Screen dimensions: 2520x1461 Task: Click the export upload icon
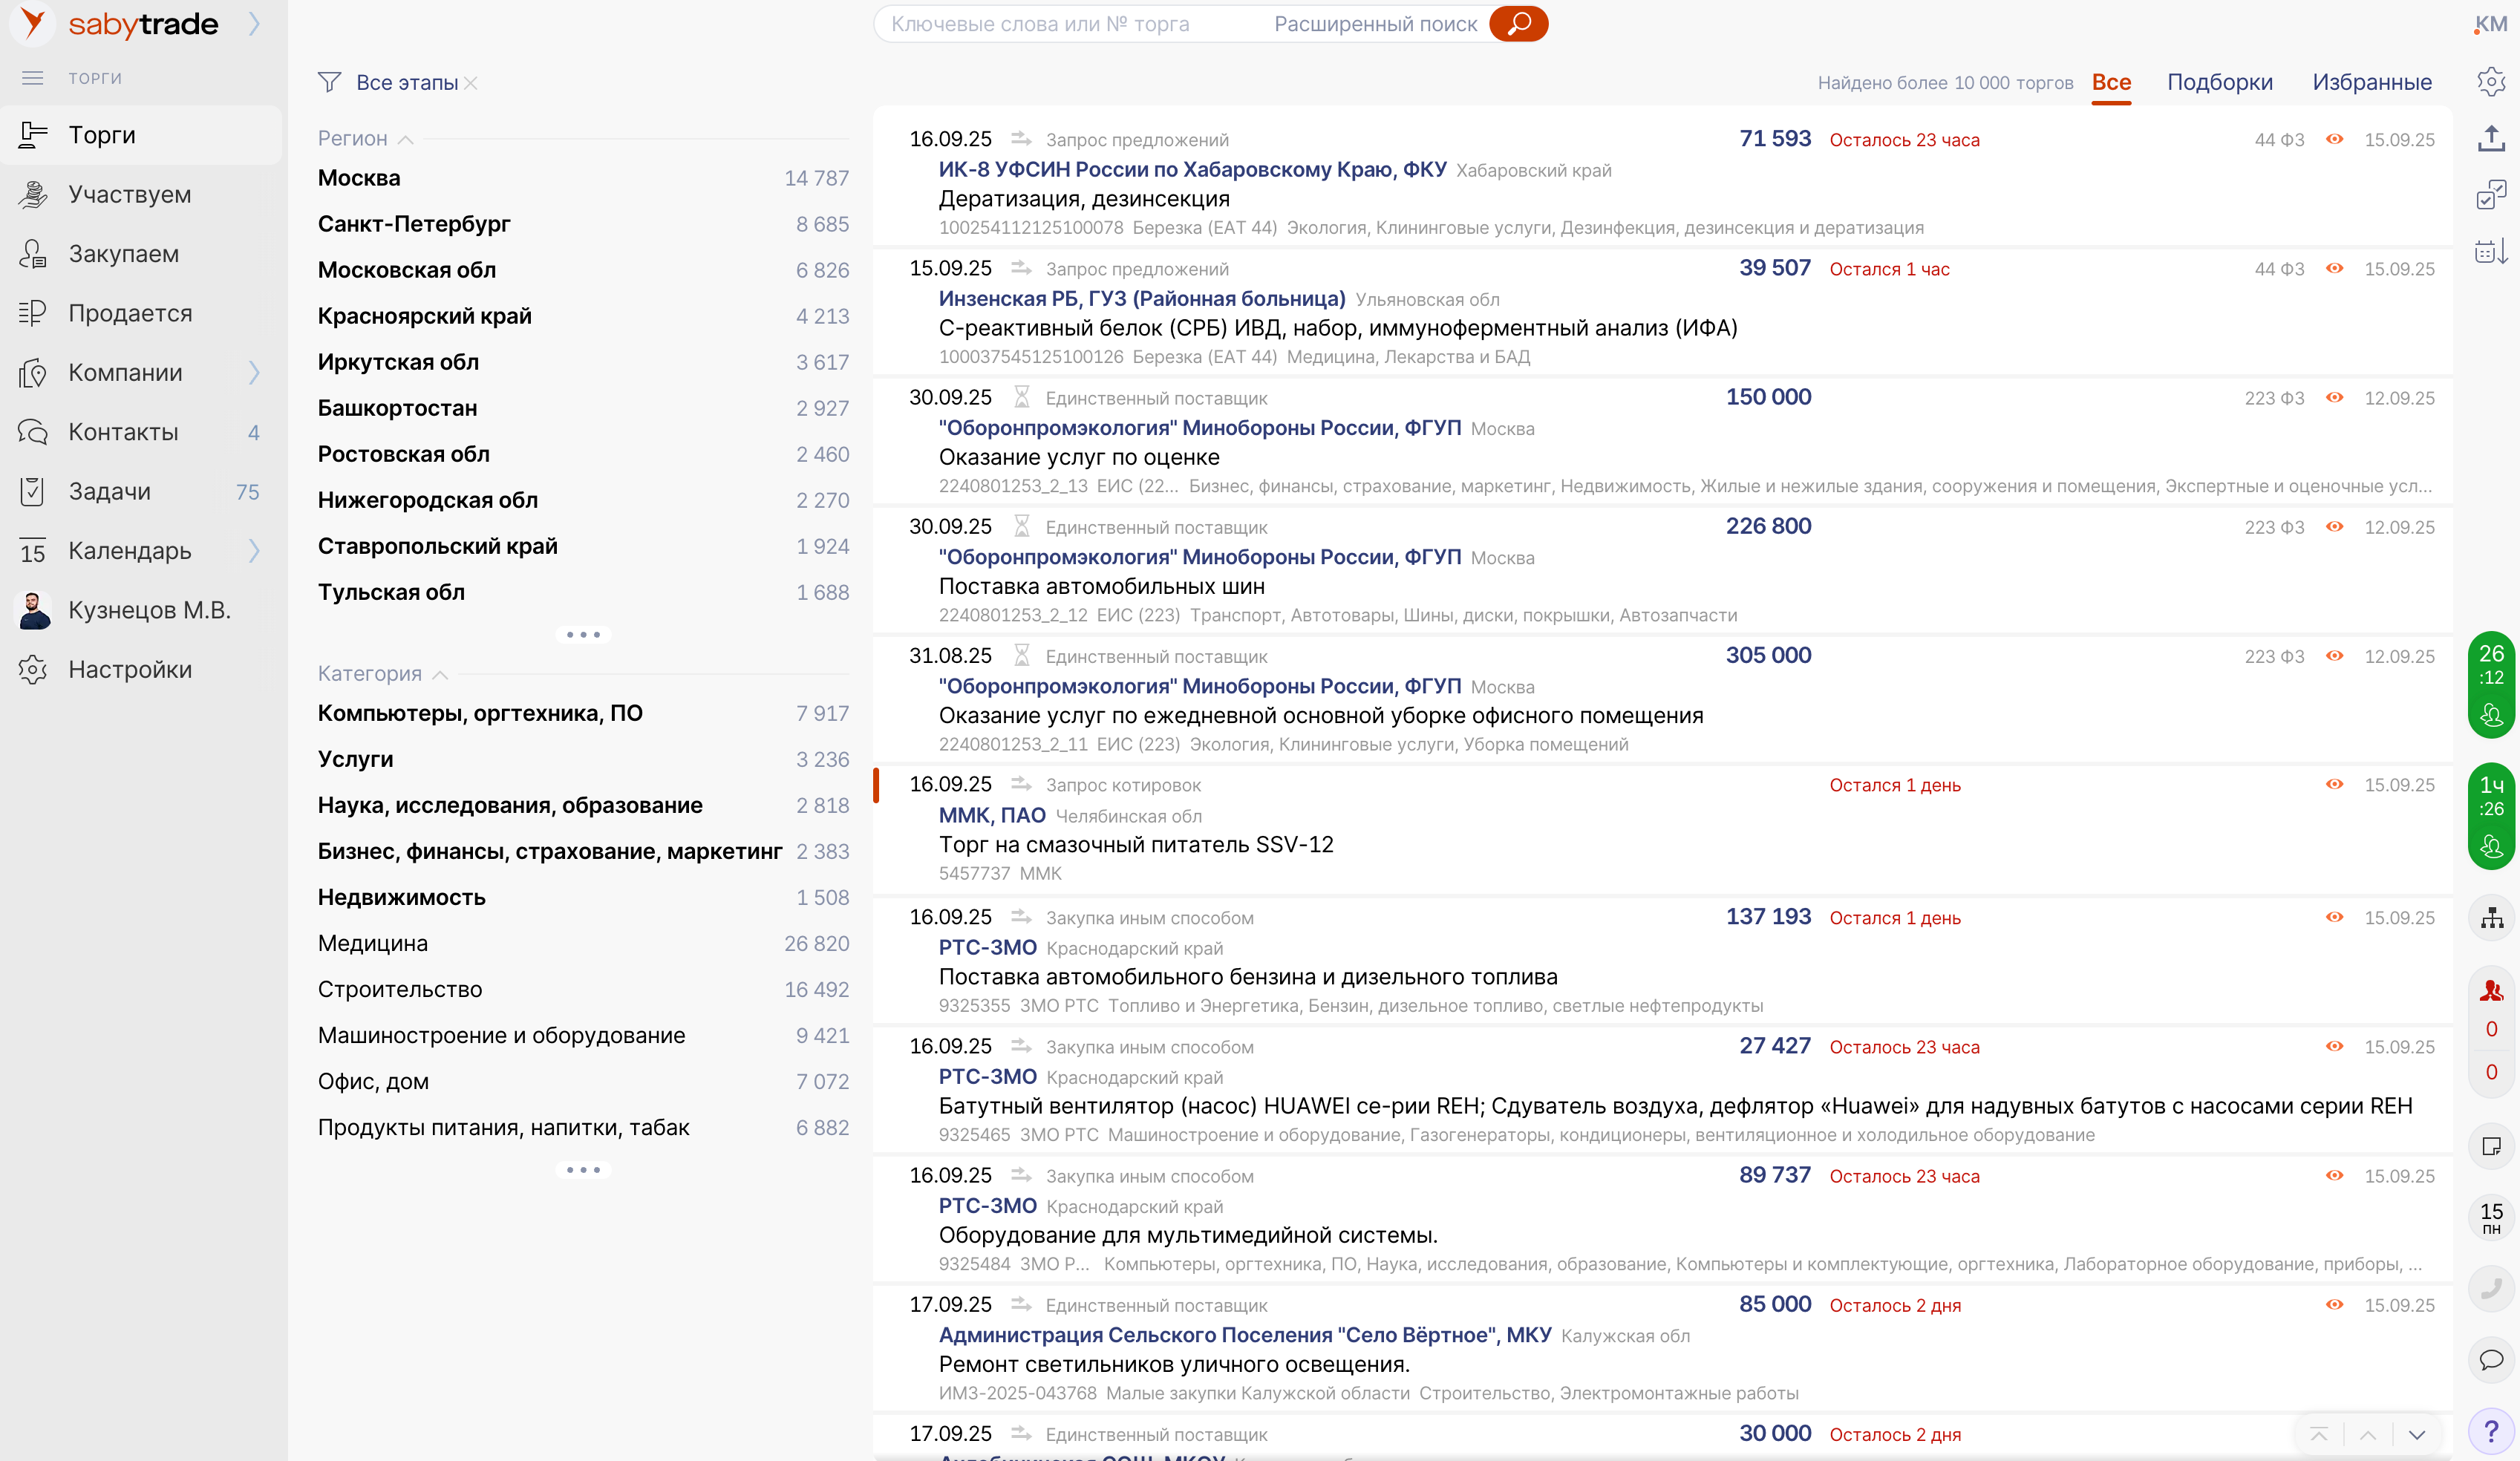click(x=2490, y=138)
